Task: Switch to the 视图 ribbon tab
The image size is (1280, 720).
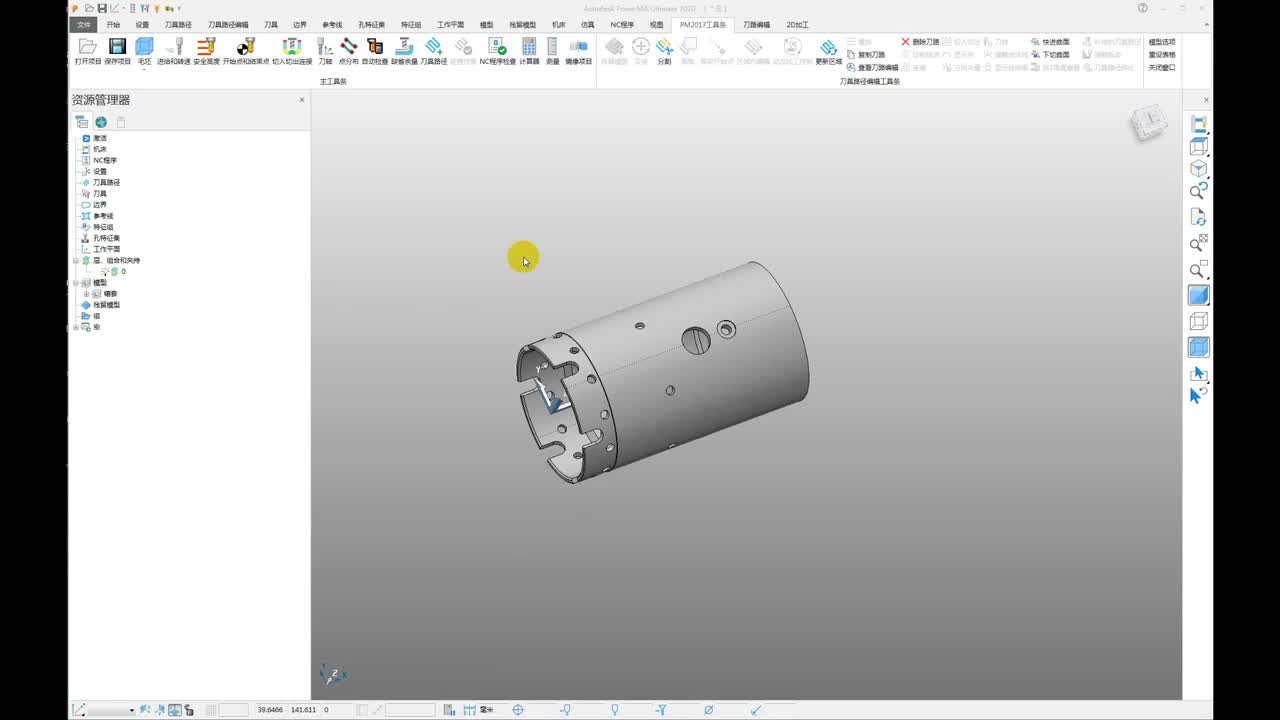Action: pos(657,24)
